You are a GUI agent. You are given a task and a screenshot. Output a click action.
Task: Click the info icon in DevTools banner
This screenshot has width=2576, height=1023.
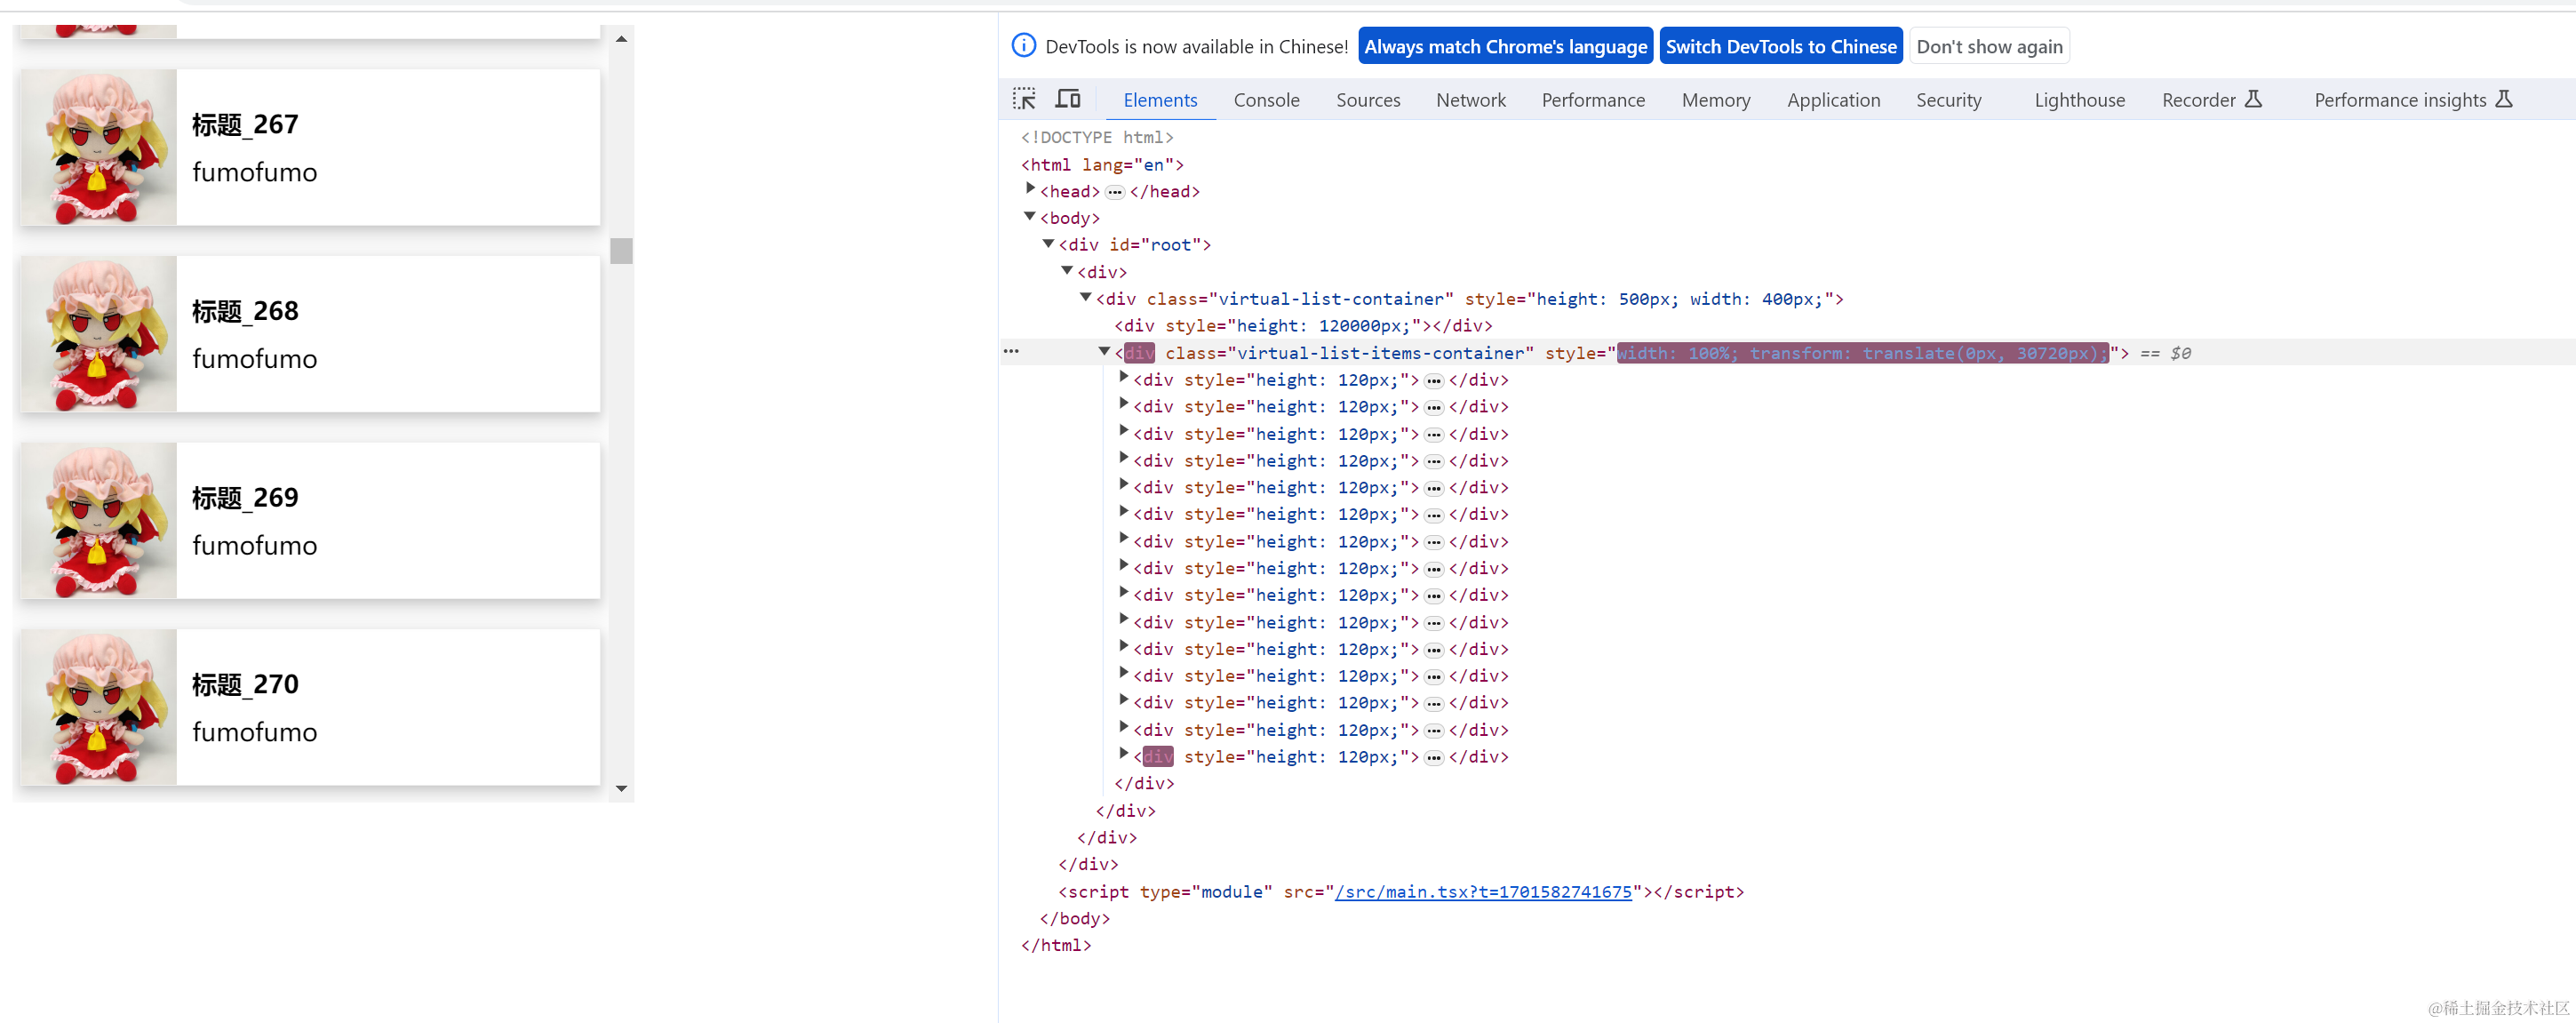click(x=1023, y=46)
